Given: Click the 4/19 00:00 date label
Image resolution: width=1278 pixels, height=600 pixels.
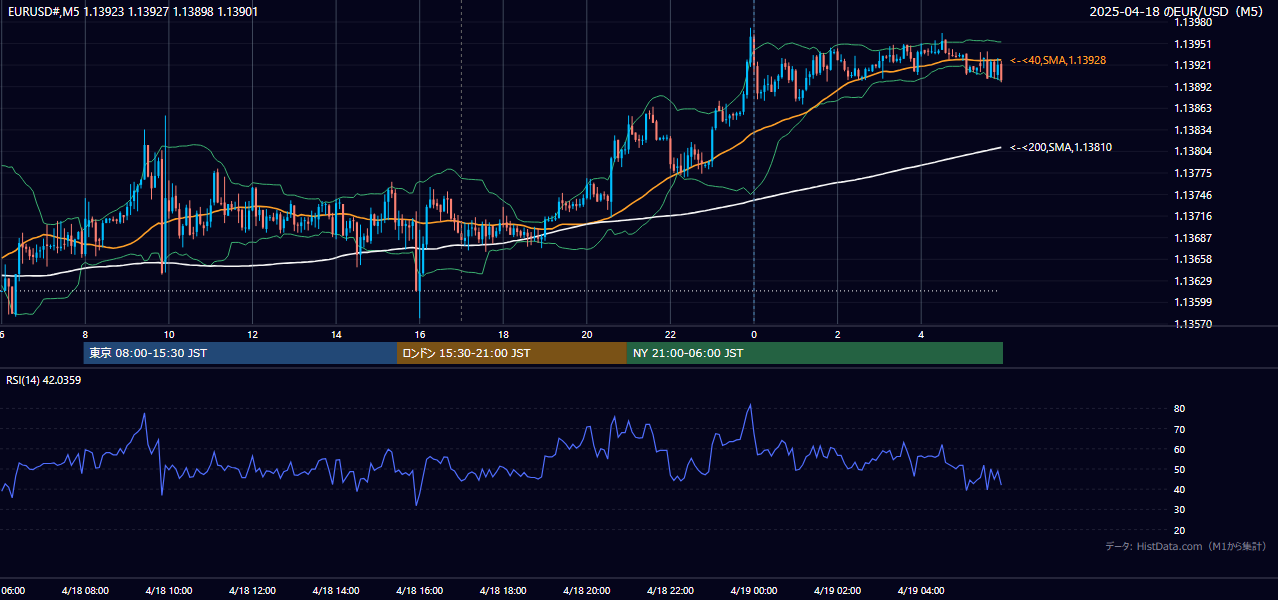Looking at the screenshot, I should (753, 590).
